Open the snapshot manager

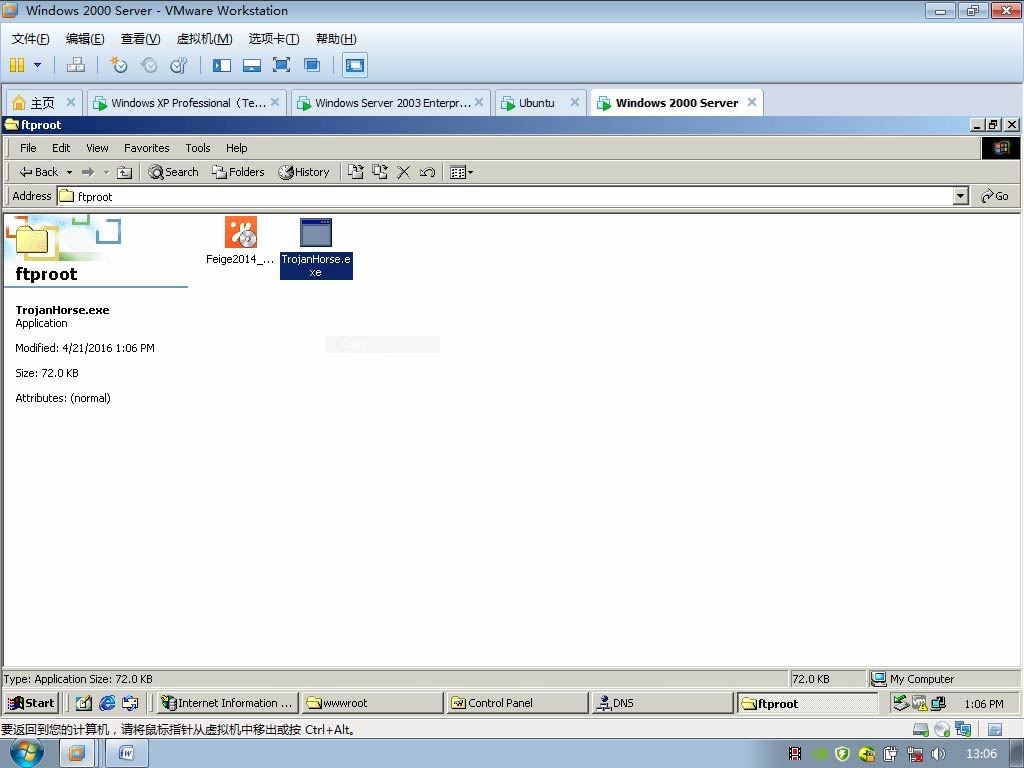[x=178, y=65]
